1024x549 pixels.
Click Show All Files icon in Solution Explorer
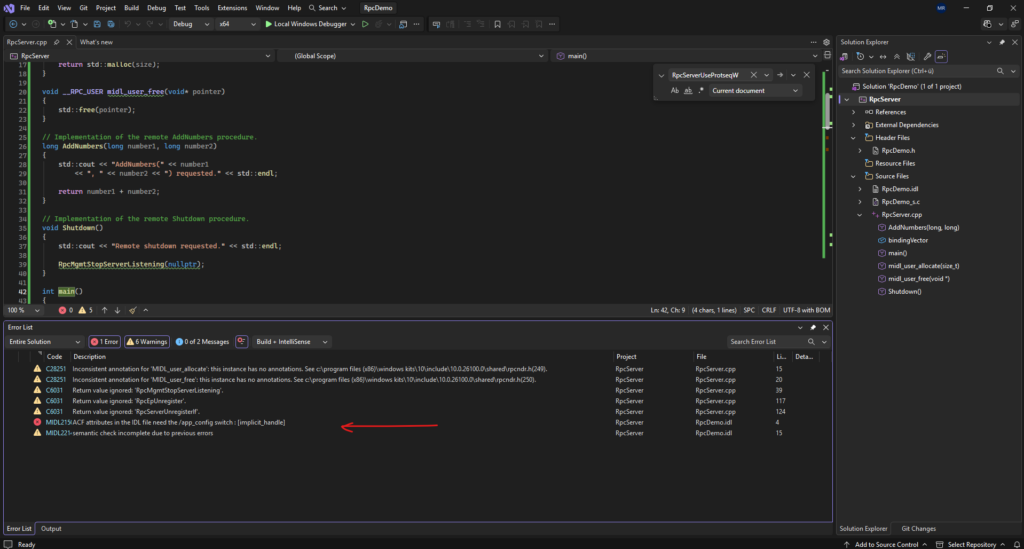[x=910, y=57]
